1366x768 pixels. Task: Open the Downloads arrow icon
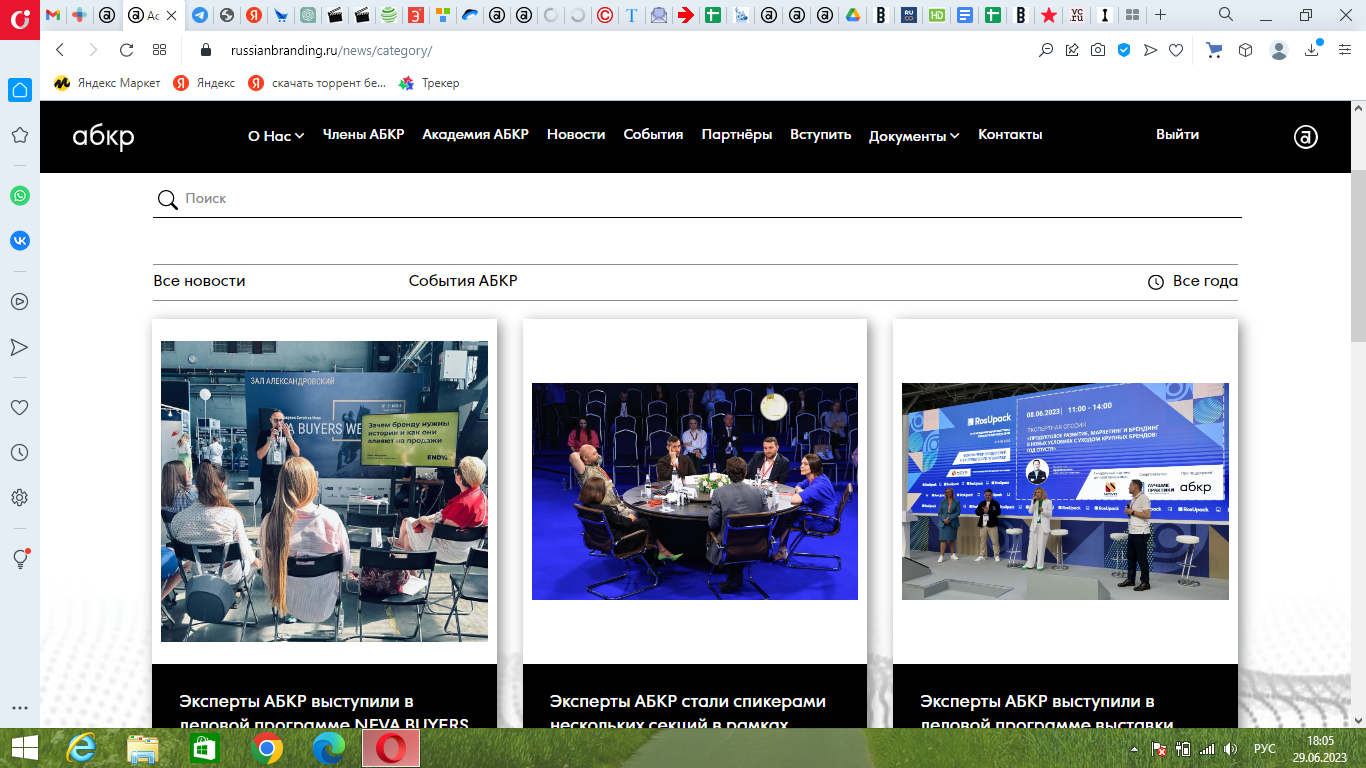coord(1312,50)
